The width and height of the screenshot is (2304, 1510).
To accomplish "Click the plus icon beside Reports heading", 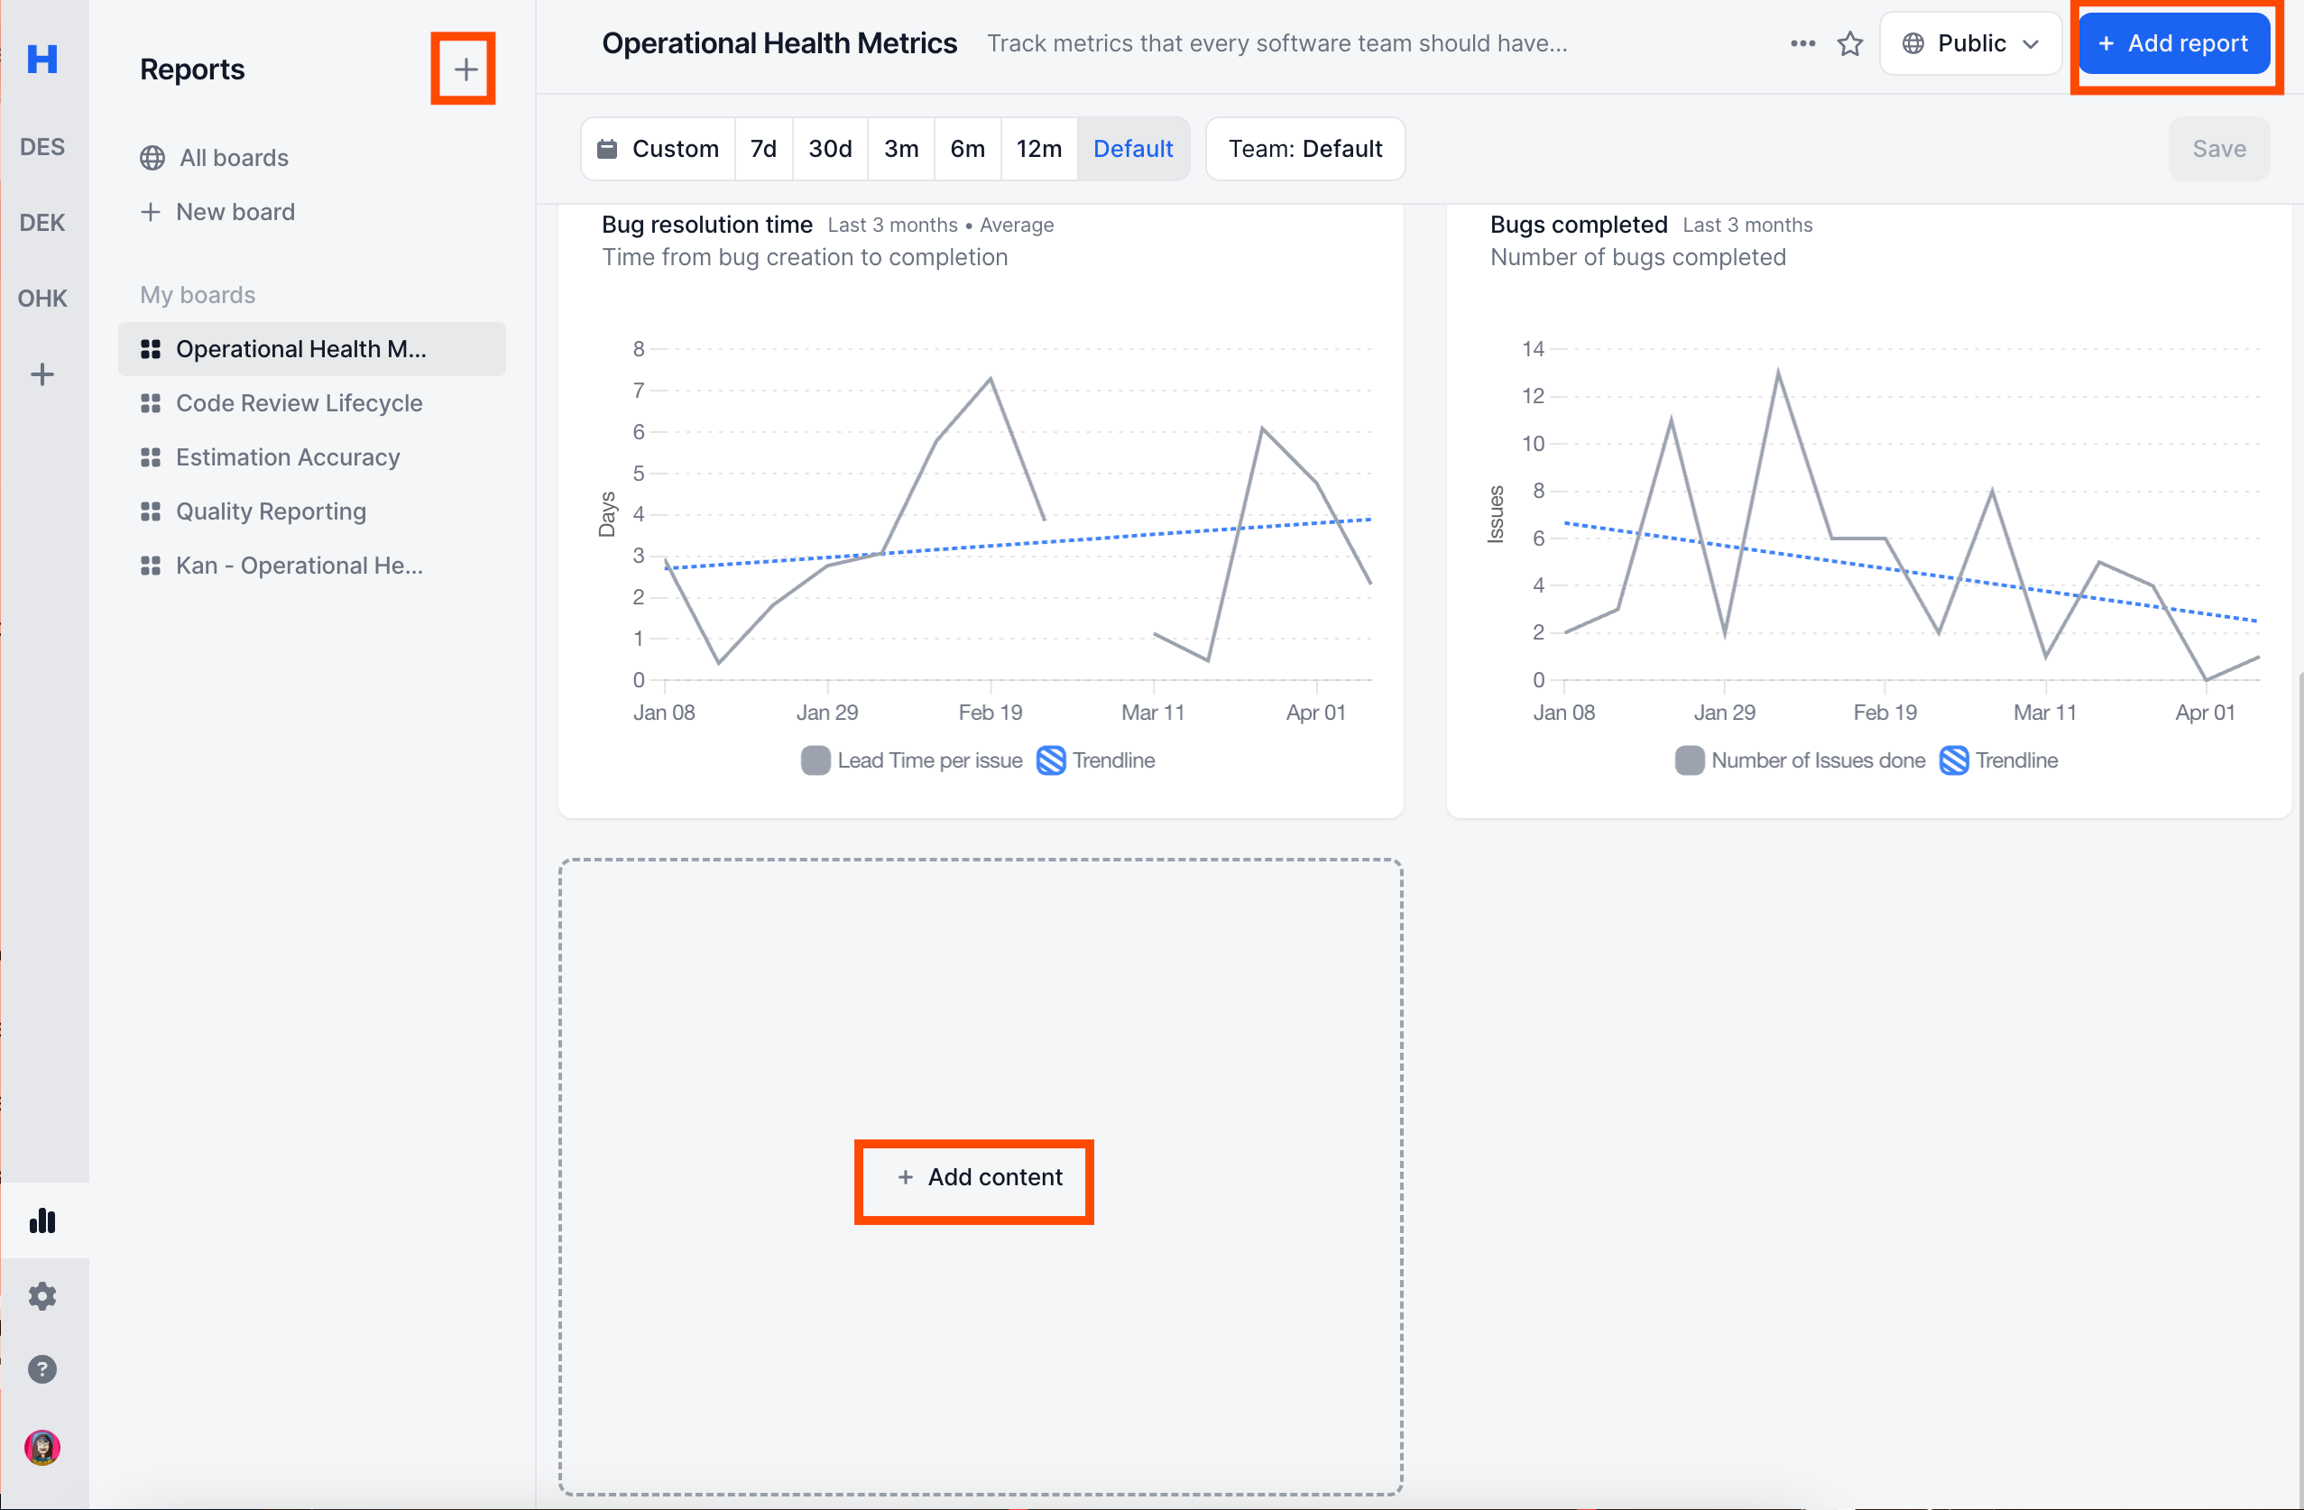I will [464, 69].
